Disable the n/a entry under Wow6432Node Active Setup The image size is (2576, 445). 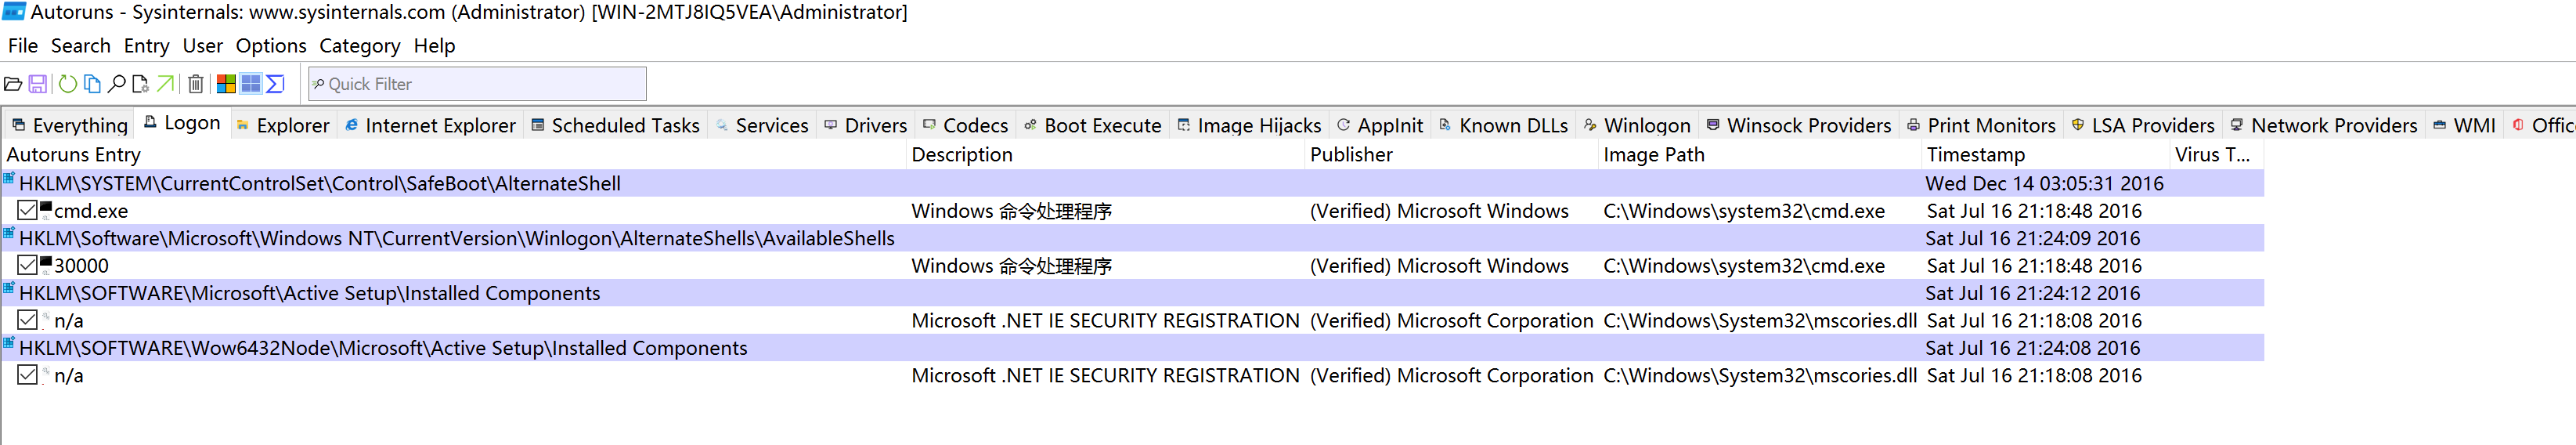(28, 376)
